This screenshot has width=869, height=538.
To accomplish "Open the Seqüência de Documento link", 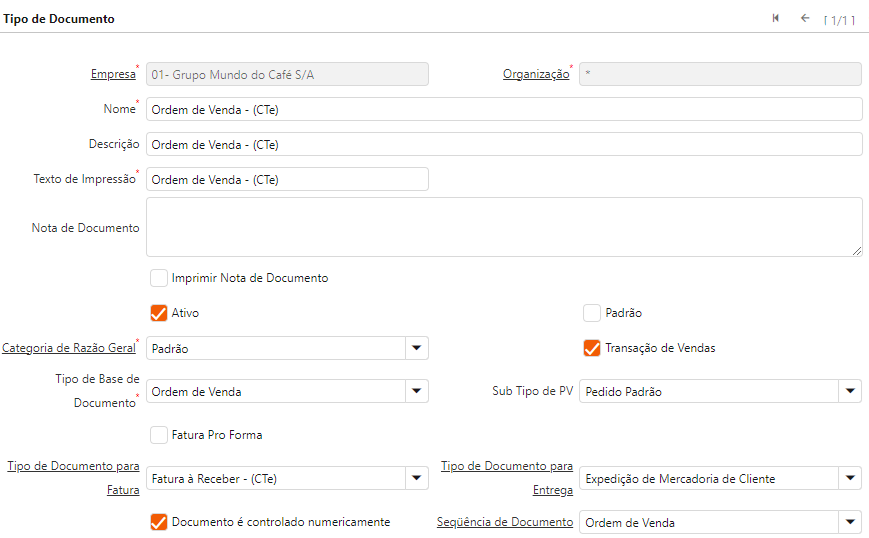I will click(x=504, y=522).
